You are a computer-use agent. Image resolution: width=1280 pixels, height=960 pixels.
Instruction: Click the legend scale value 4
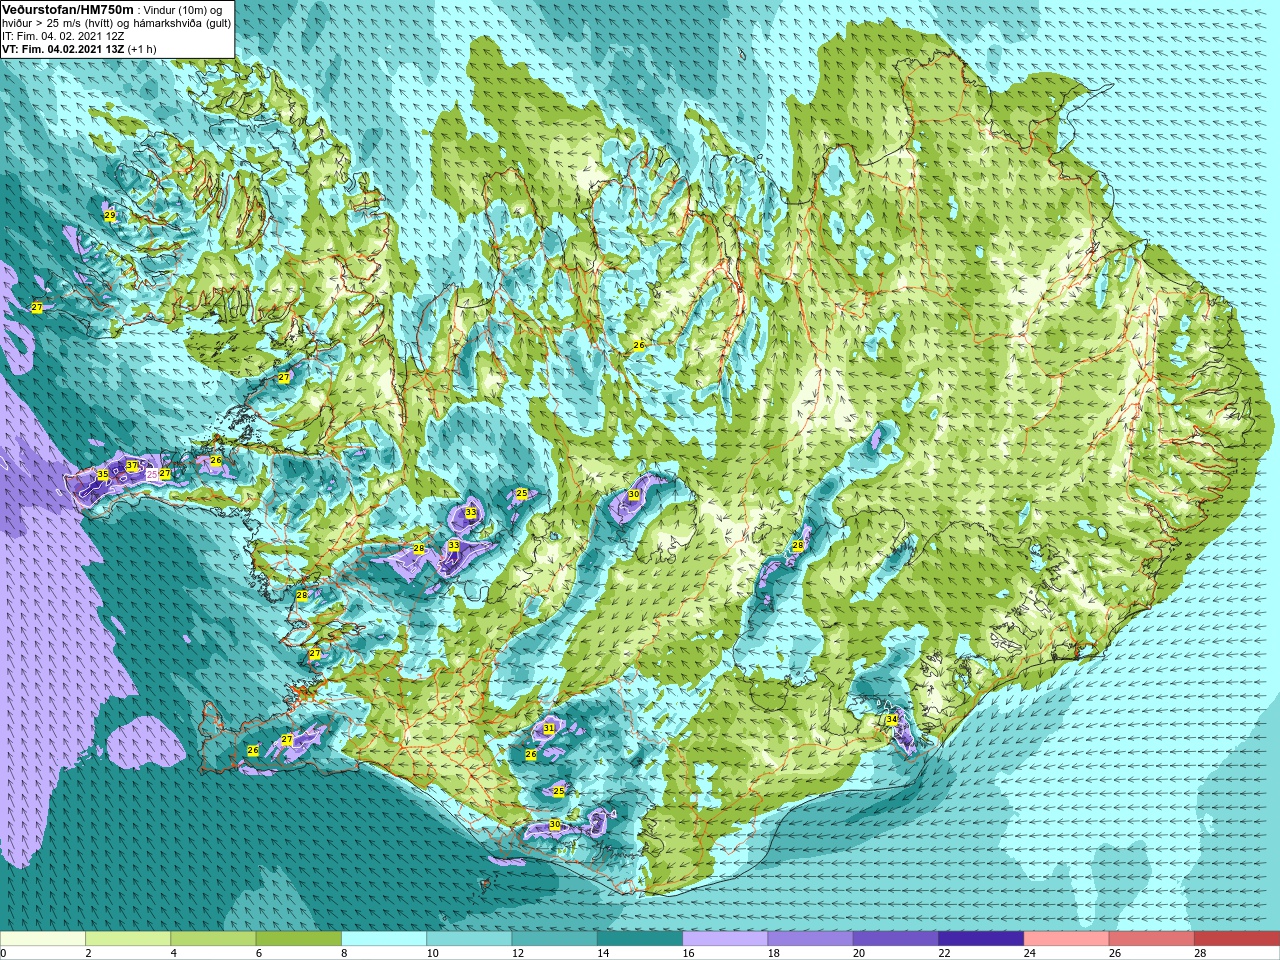(x=174, y=953)
